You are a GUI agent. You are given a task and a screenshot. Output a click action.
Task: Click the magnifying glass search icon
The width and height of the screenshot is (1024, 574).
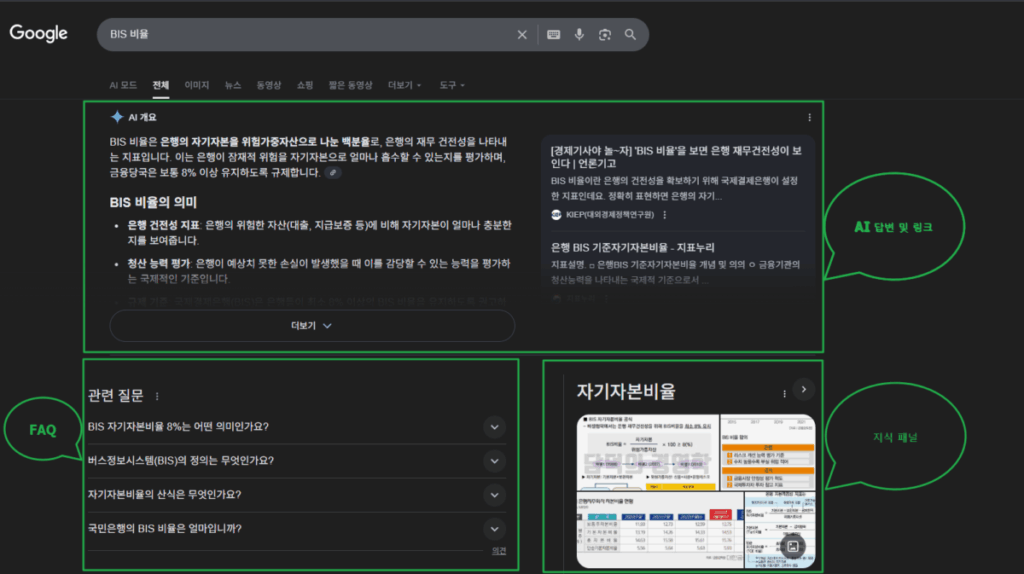630,35
